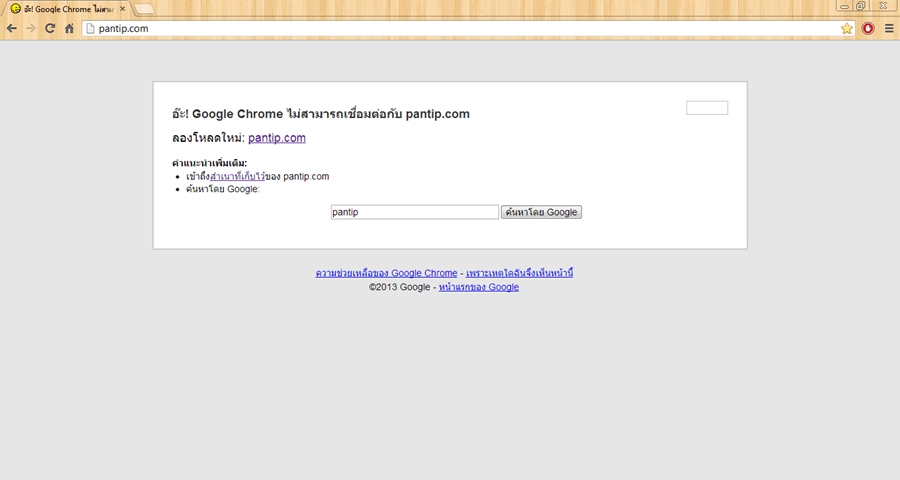Open the Home page icon
This screenshot has width=900, height=480.
click(x=69, y=28)
